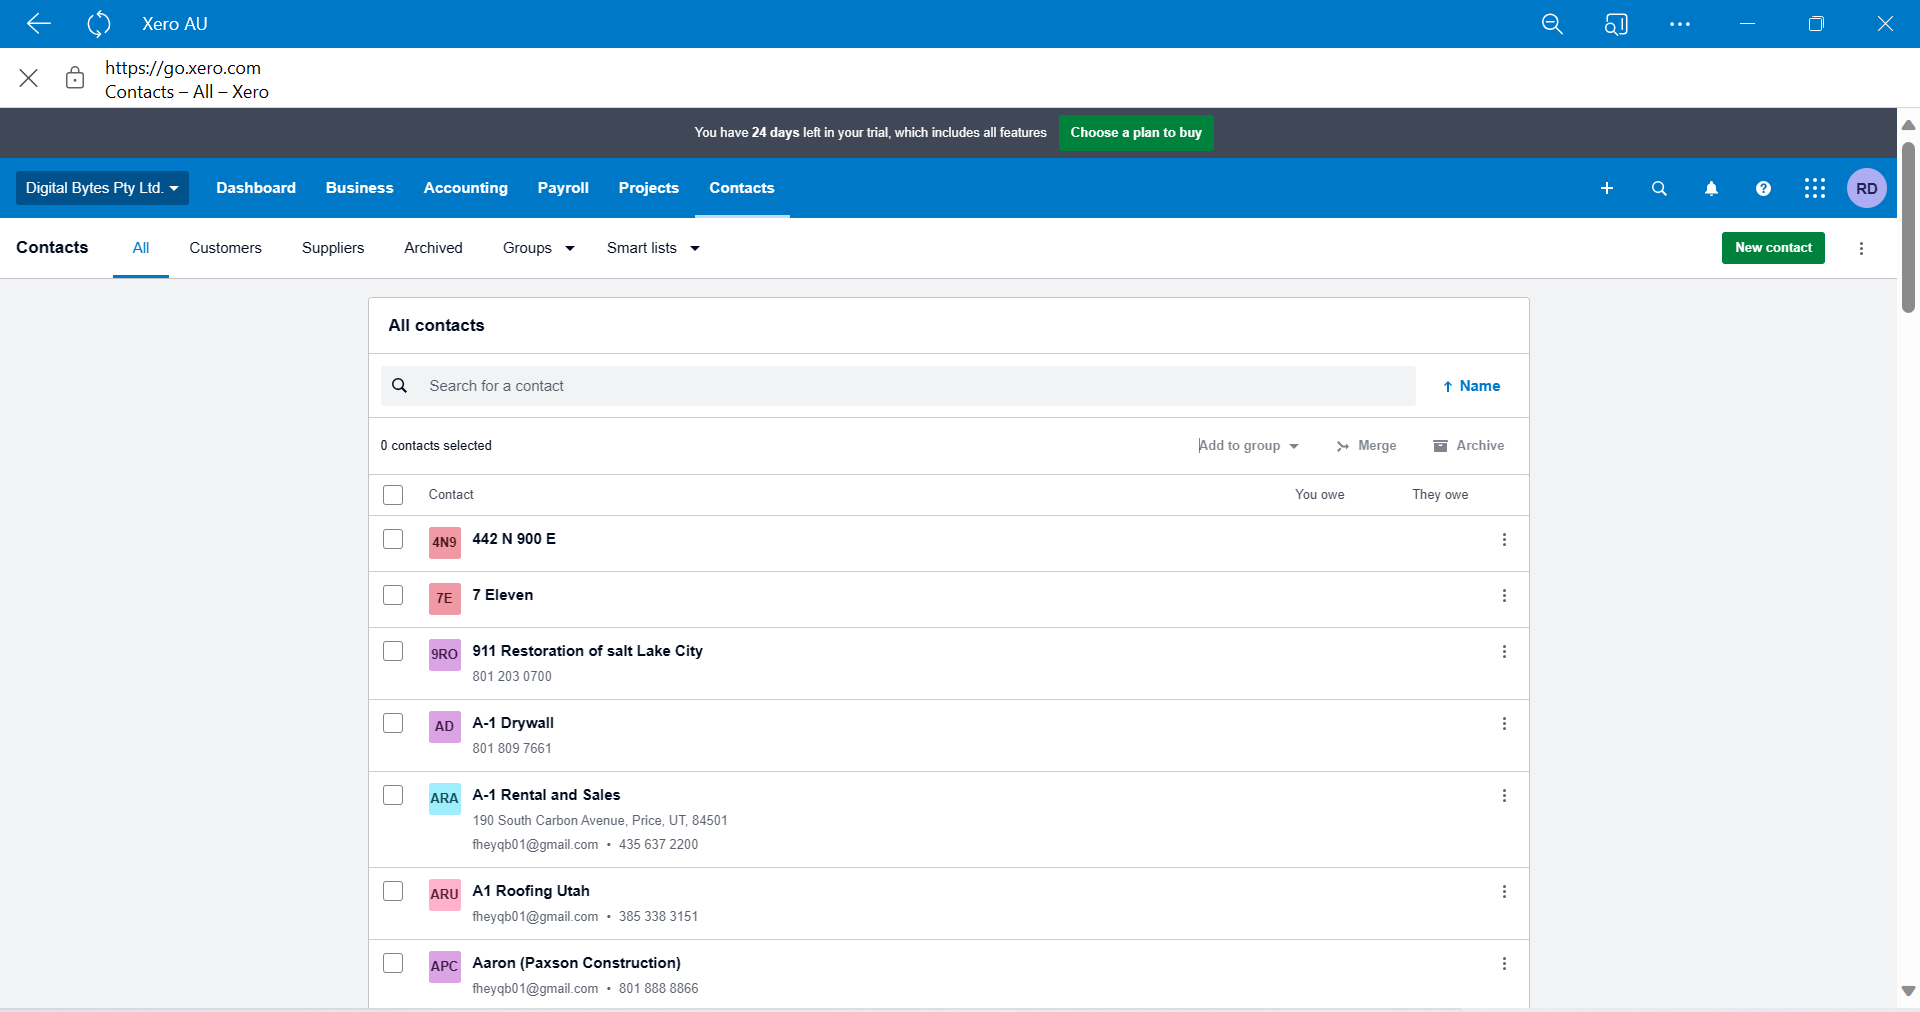1920x1012 pixels.
Task: Select the A1 Roofing Utah checkbox
Action: [393, 891]
